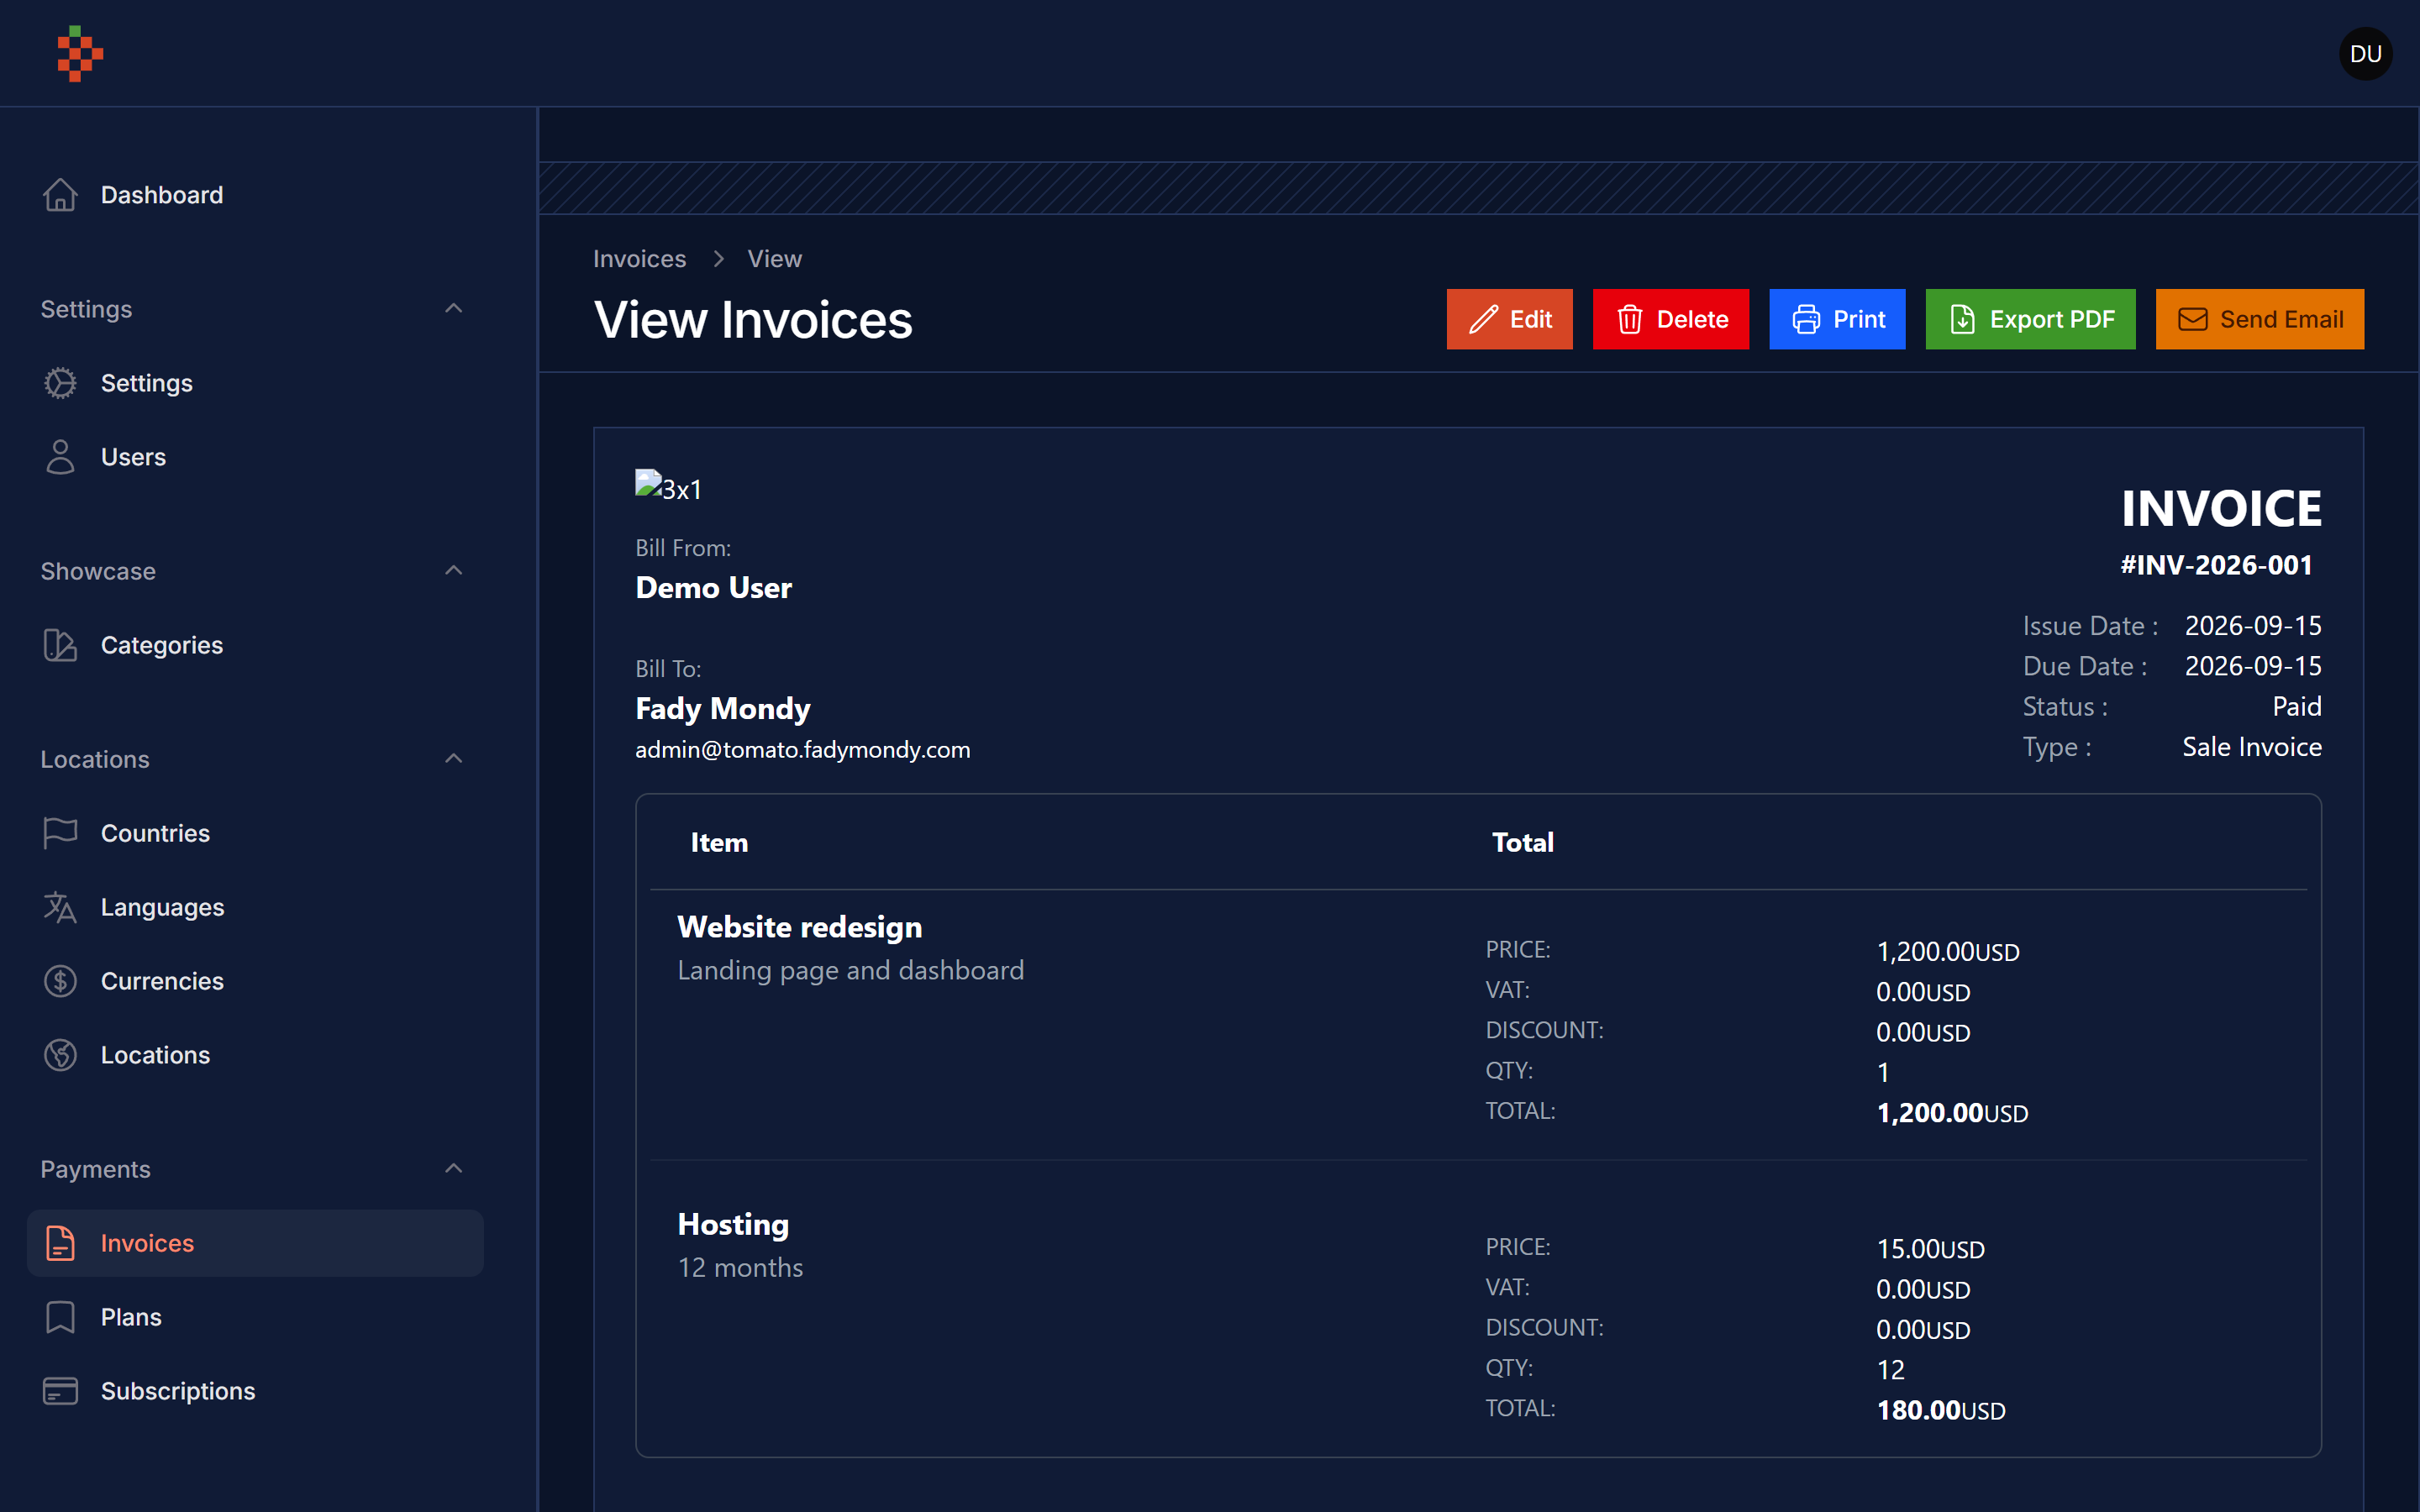Click the Locations globe icon
2420x1512 pixels.
pos(60,1055)
